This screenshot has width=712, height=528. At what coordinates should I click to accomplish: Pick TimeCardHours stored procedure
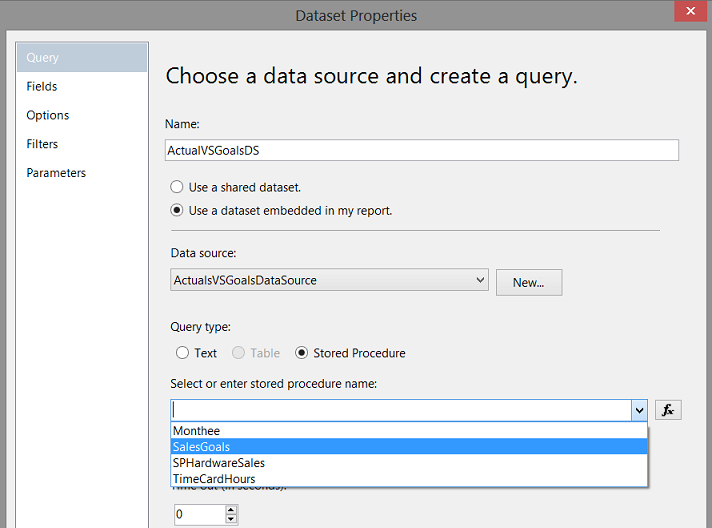pyautogui.click(x=213, y=479)
